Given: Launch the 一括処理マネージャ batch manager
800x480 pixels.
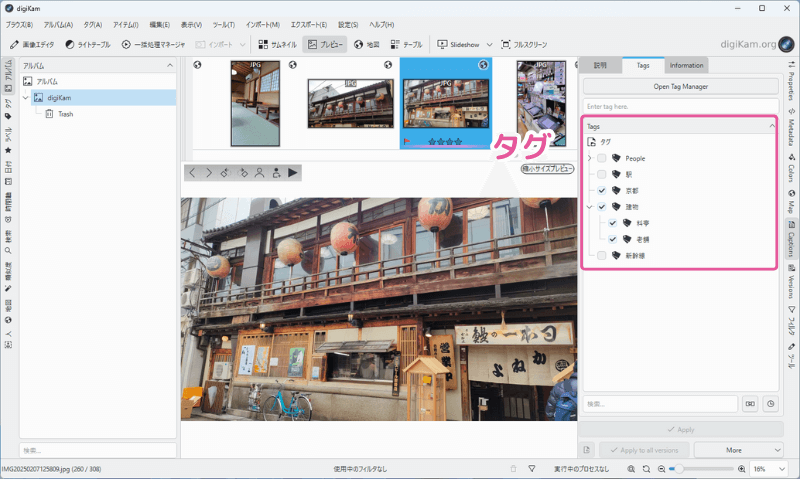Looking at the screenshot, I should (x=153, y=44).
